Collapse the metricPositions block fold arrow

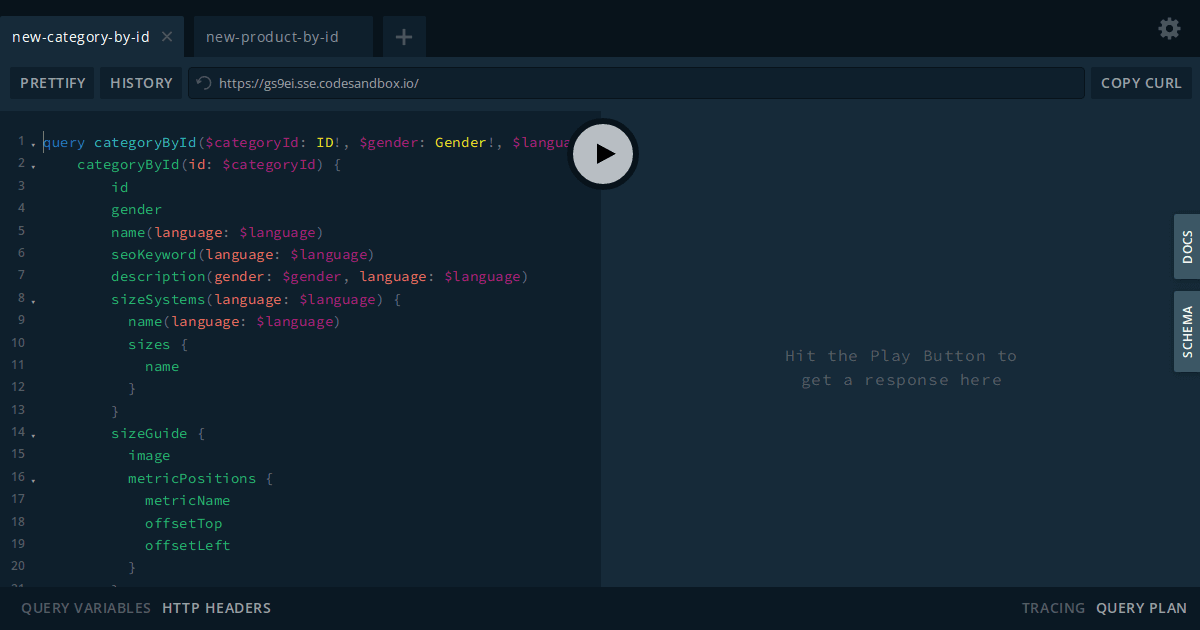point(35,478)
